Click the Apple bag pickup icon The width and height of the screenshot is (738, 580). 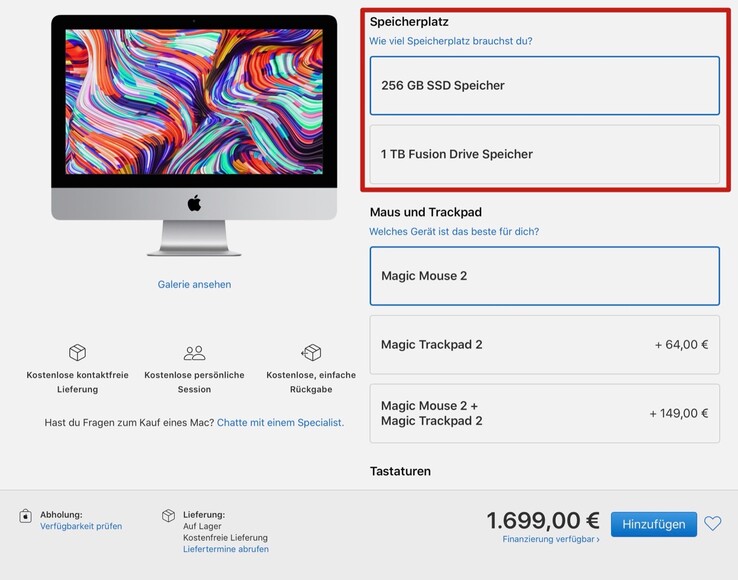click(25, 516)
